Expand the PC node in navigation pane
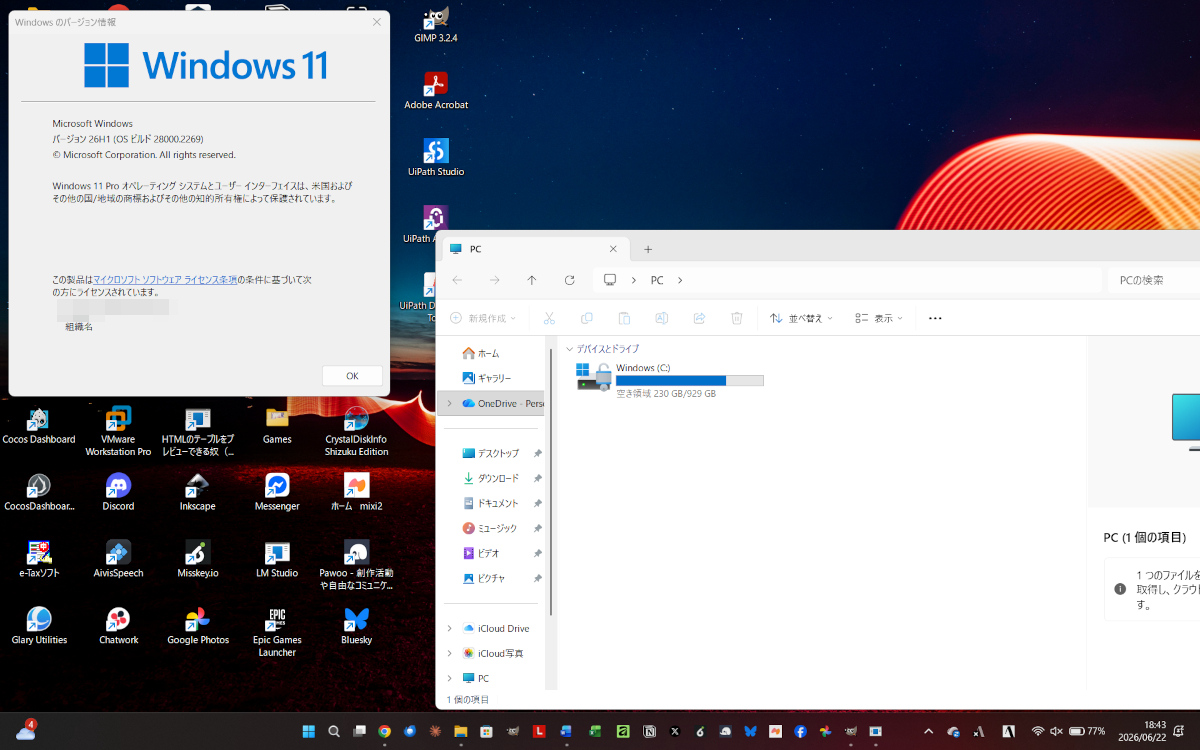 pyautogui.click(x=449, y=678)
